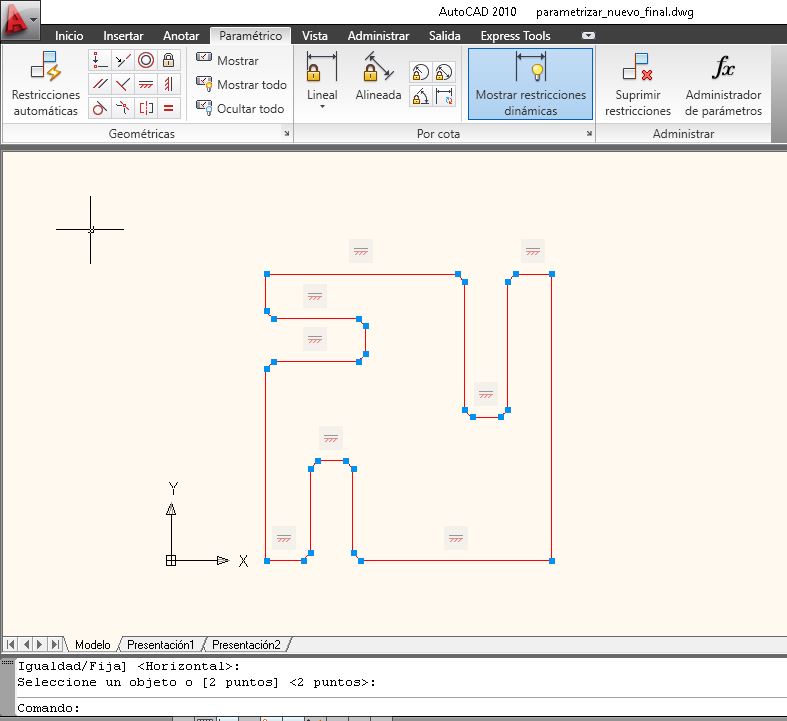Click the Alineada dimensional constraint tool
This screenshot has width=787, height=721.
(x=378, y=75)
